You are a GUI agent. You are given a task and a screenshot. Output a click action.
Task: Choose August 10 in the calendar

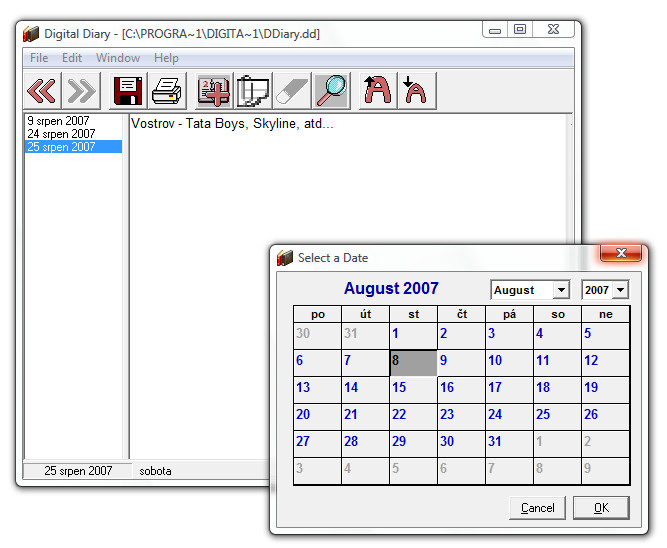click(509, 363)
